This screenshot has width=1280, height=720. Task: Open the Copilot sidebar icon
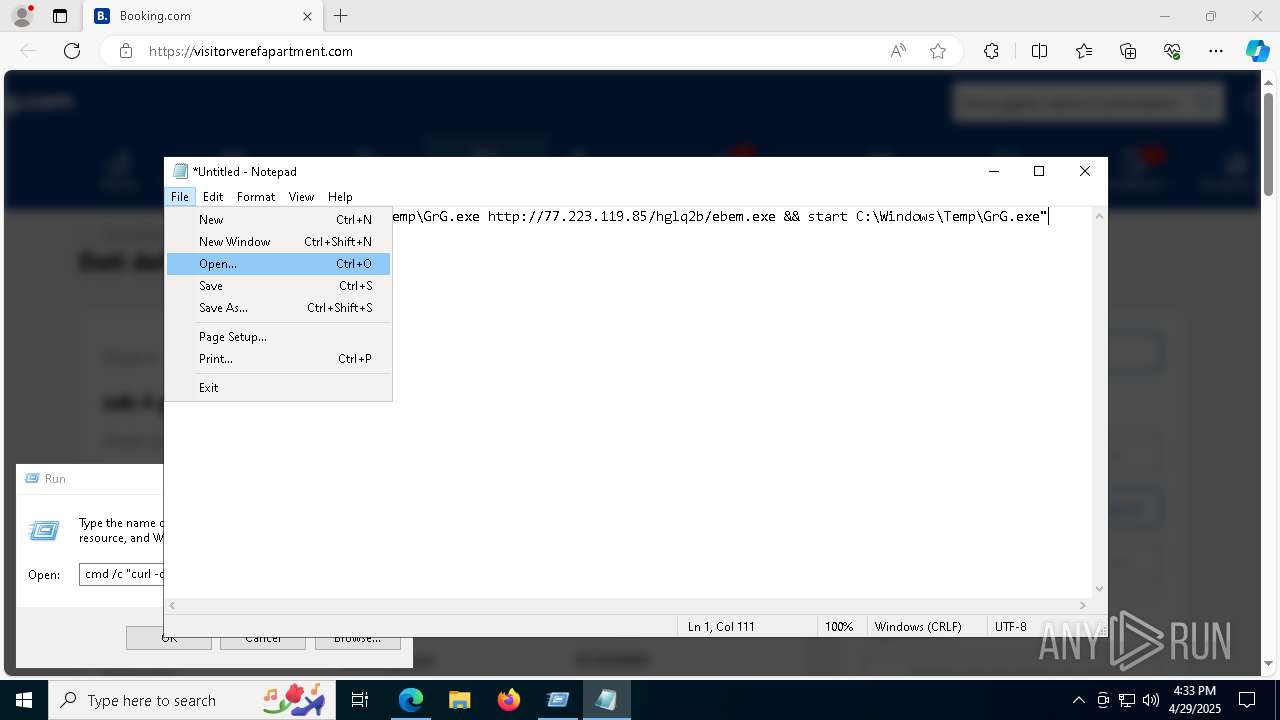click(x=1258, y=51)
